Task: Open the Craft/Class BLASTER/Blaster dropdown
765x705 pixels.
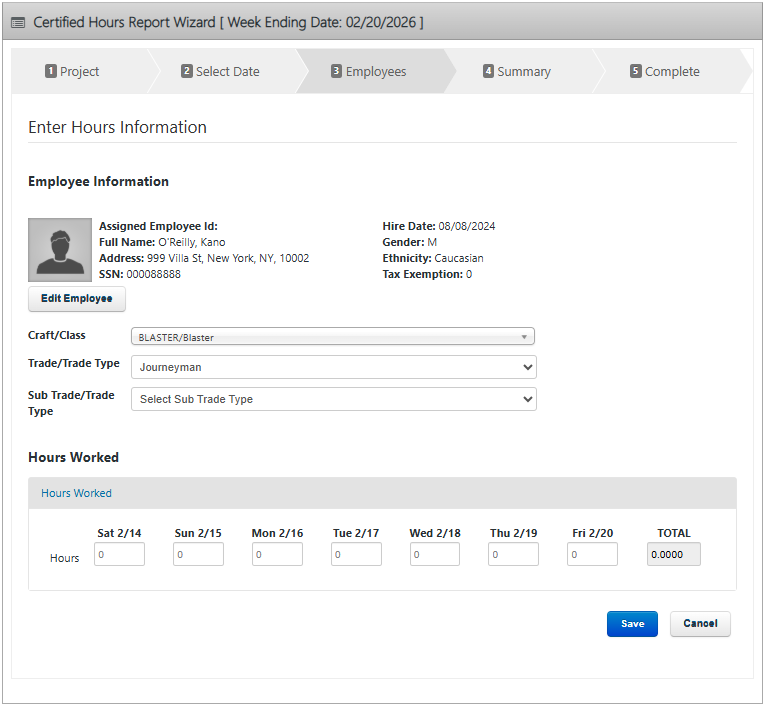Action: coord(333,337)
